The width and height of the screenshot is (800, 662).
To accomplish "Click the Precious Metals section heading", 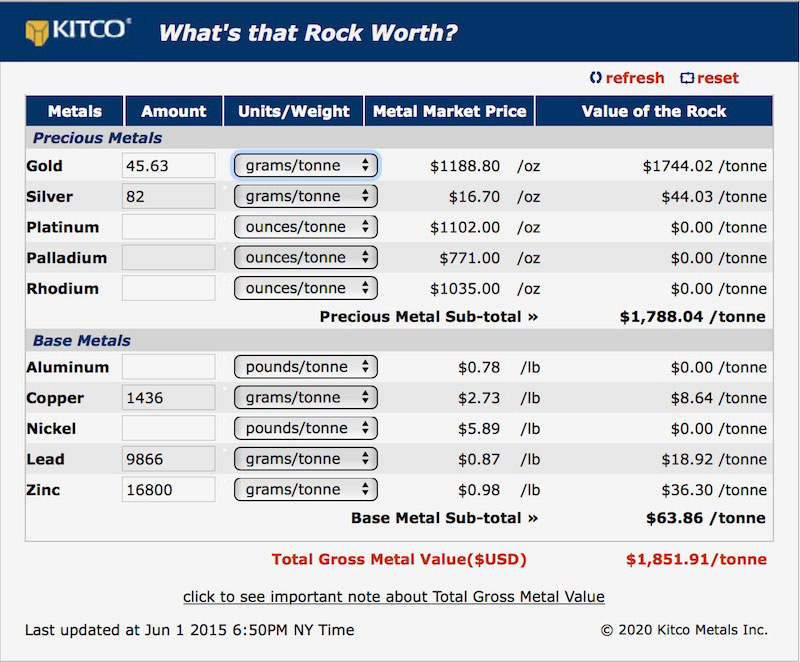I will [x=97, y=138].
